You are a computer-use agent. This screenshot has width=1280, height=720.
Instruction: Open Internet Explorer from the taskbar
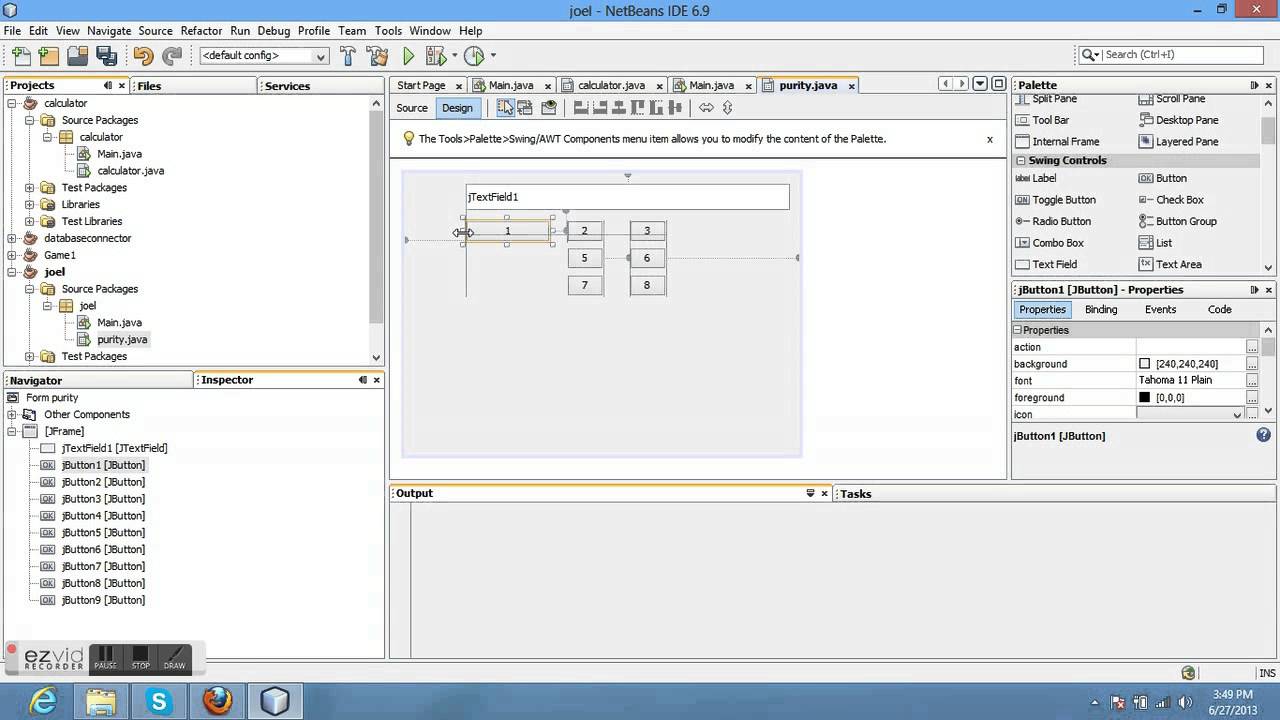point(45,701)
